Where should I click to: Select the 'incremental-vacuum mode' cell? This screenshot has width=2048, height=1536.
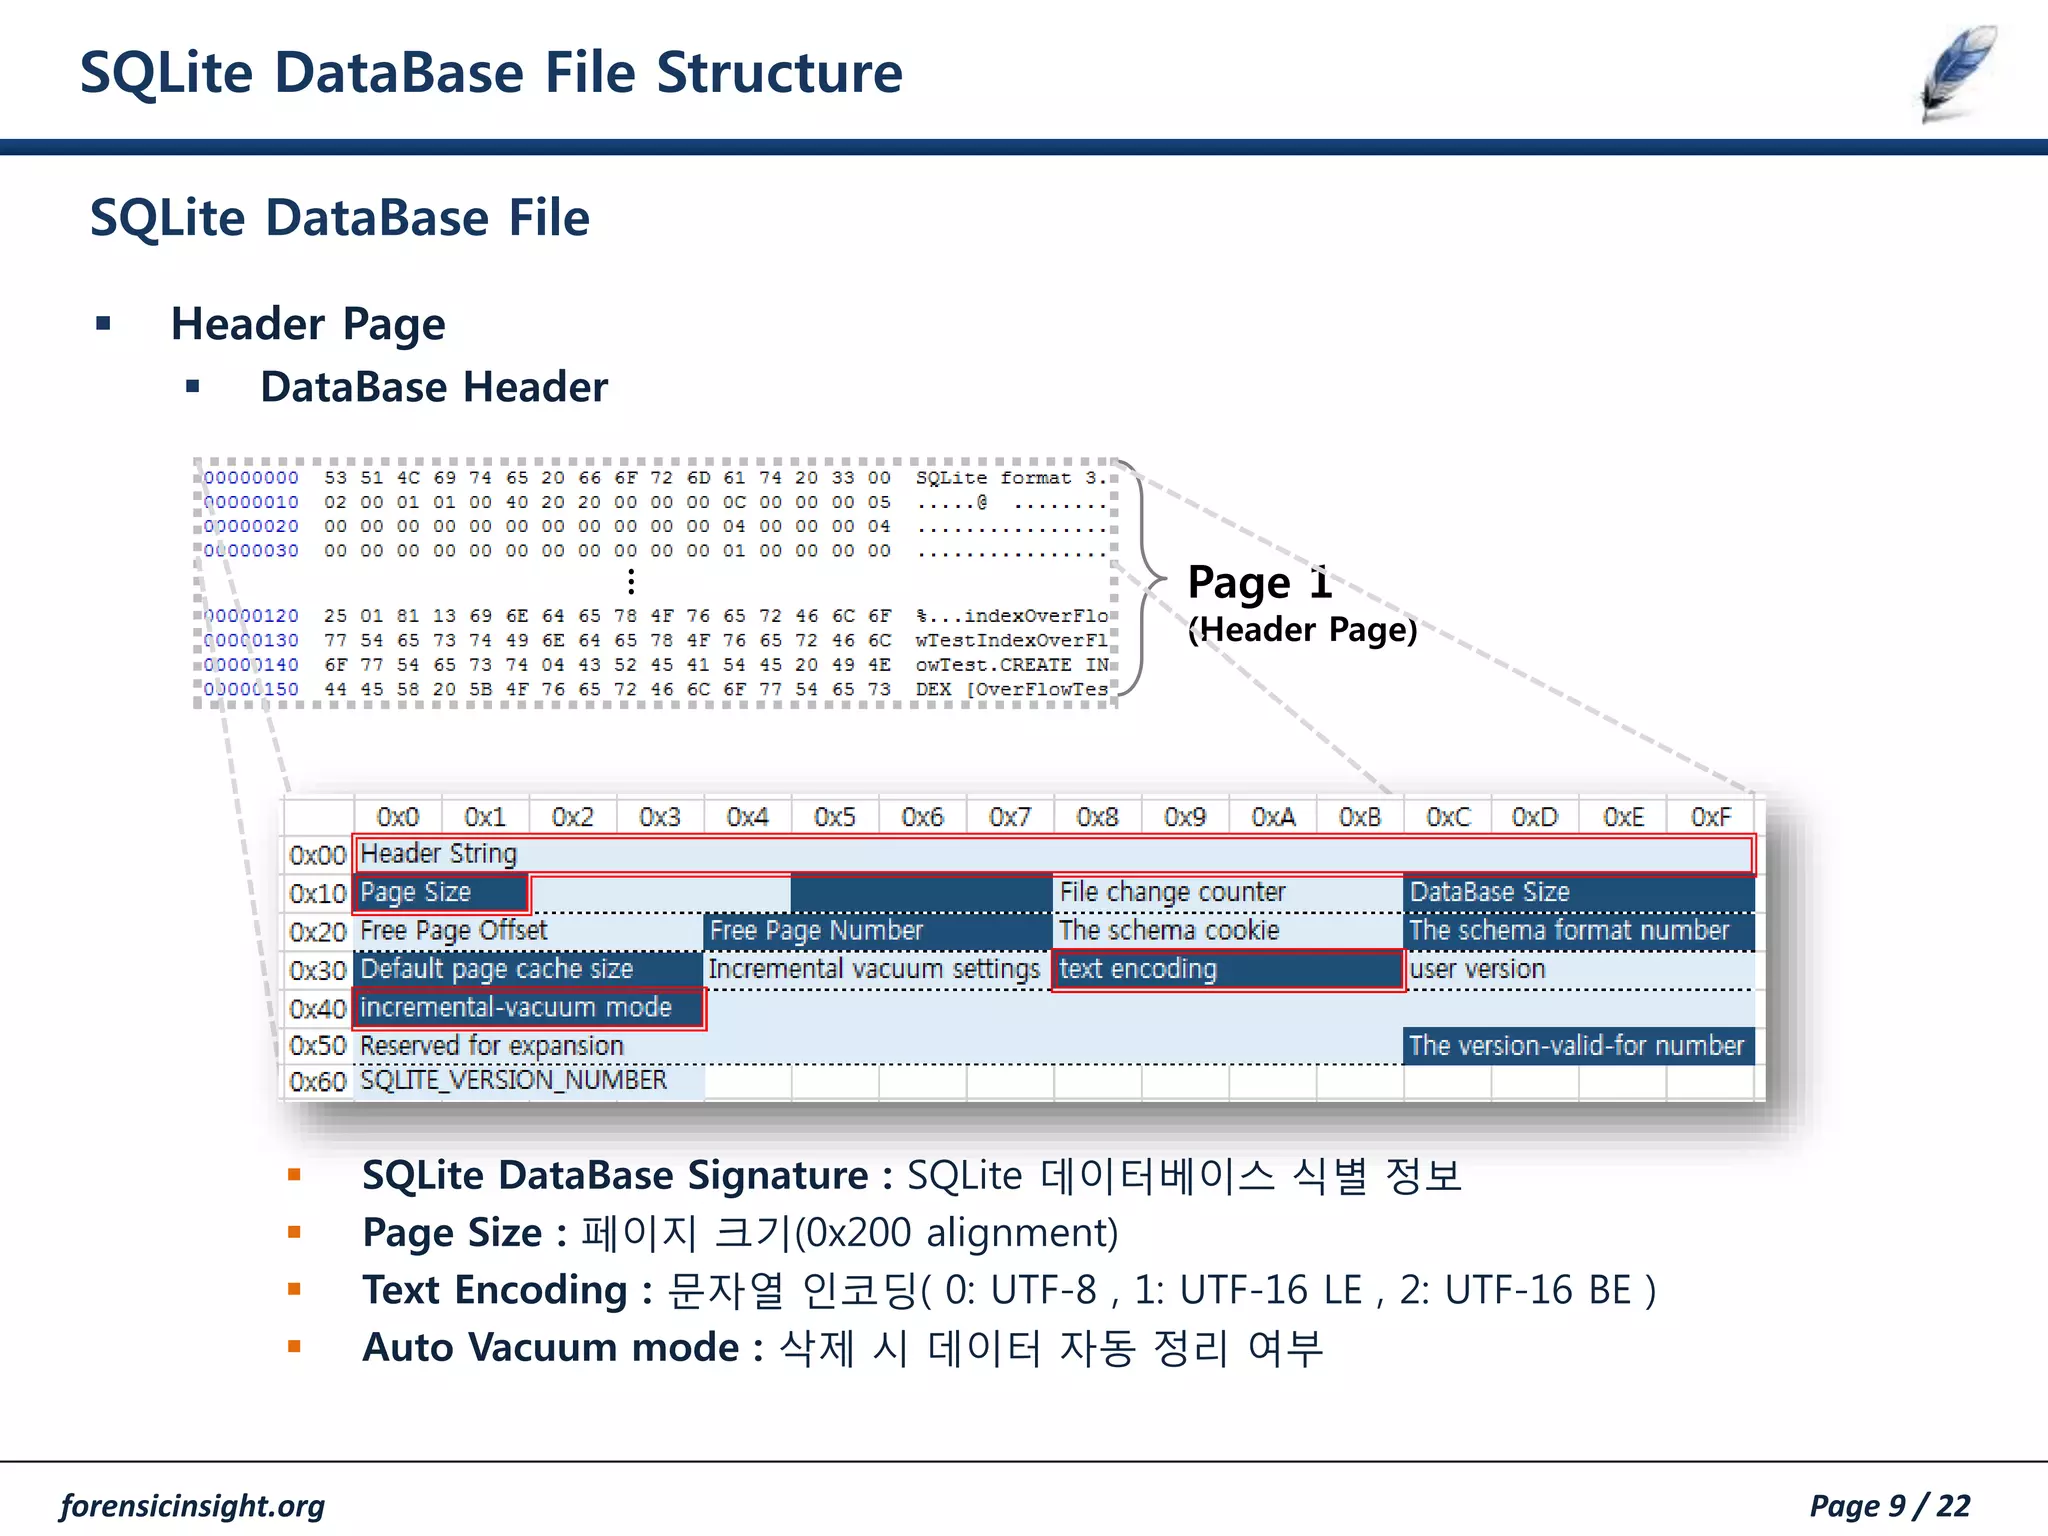[x=529, y=1008]
